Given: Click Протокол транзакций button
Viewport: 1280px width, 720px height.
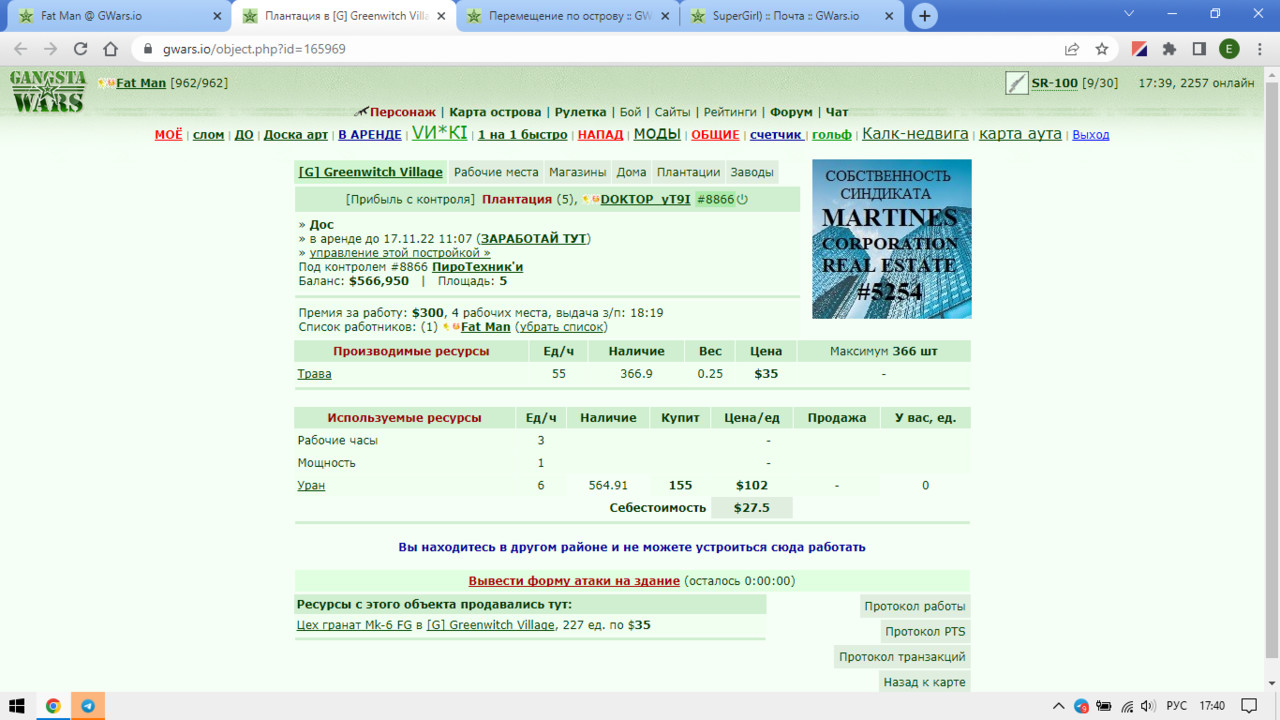Looking at the screenshot, I should (902, 657).
